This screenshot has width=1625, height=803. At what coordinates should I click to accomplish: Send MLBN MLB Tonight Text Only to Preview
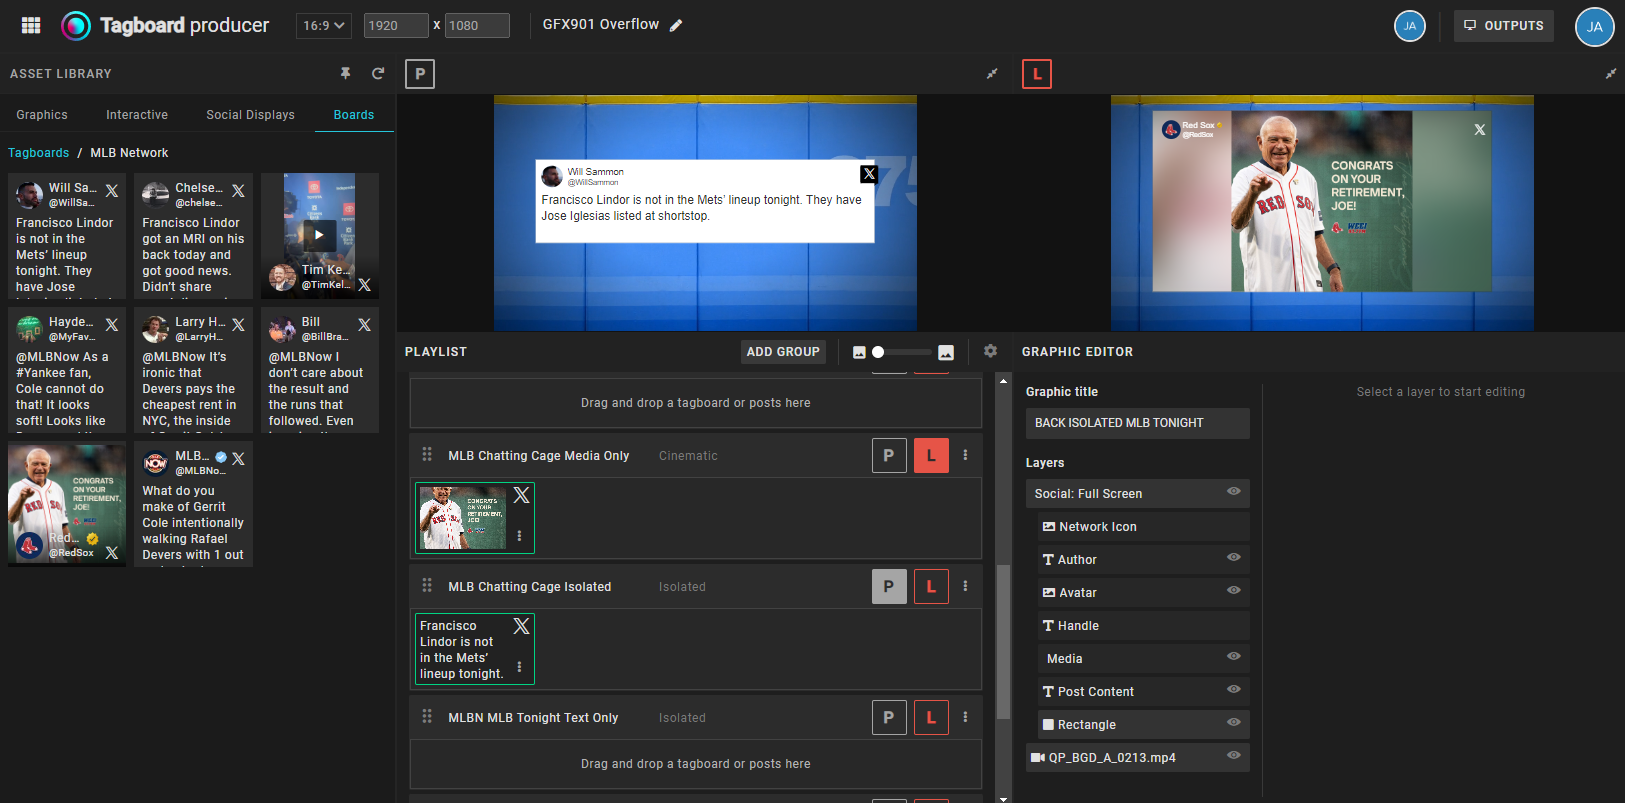point(889,717)
